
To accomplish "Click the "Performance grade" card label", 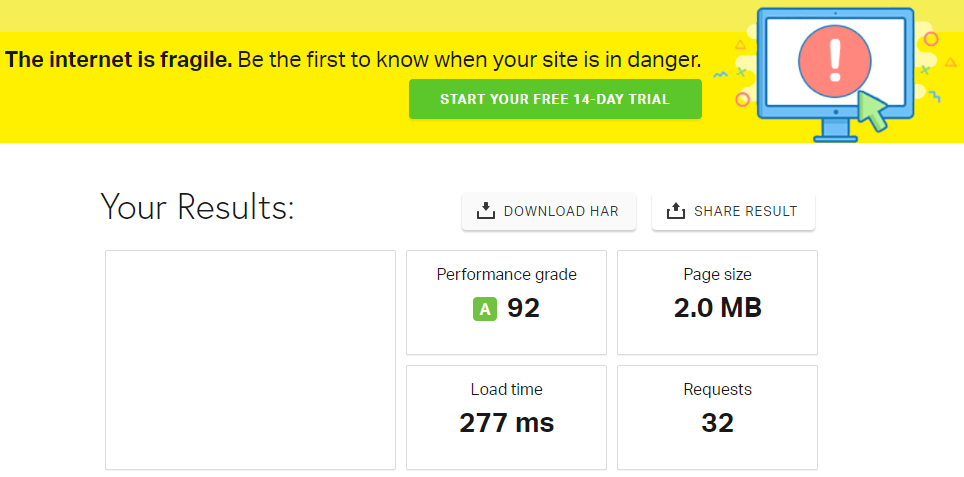I will coord(506,274).
